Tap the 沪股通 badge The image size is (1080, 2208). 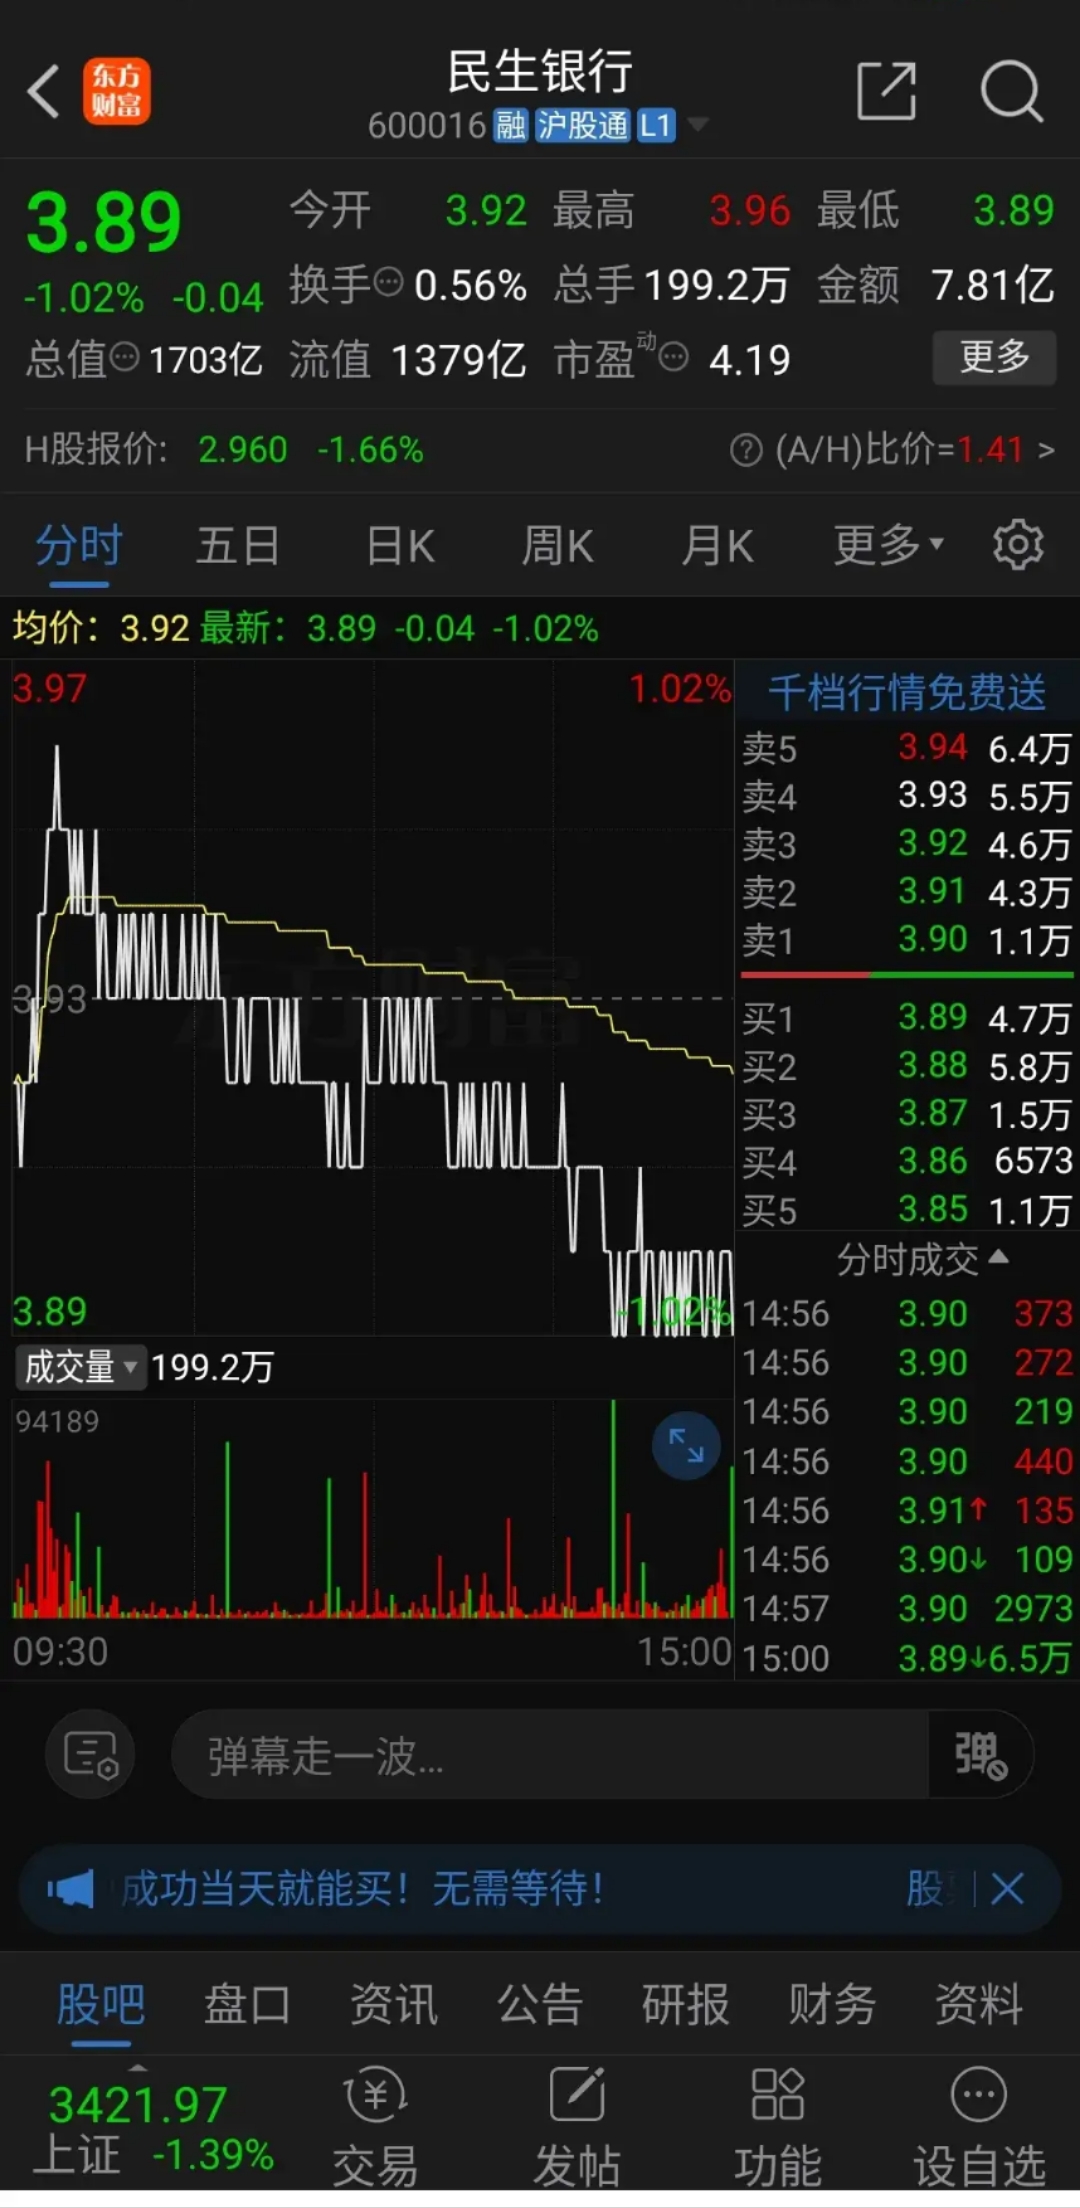[582, 126]
